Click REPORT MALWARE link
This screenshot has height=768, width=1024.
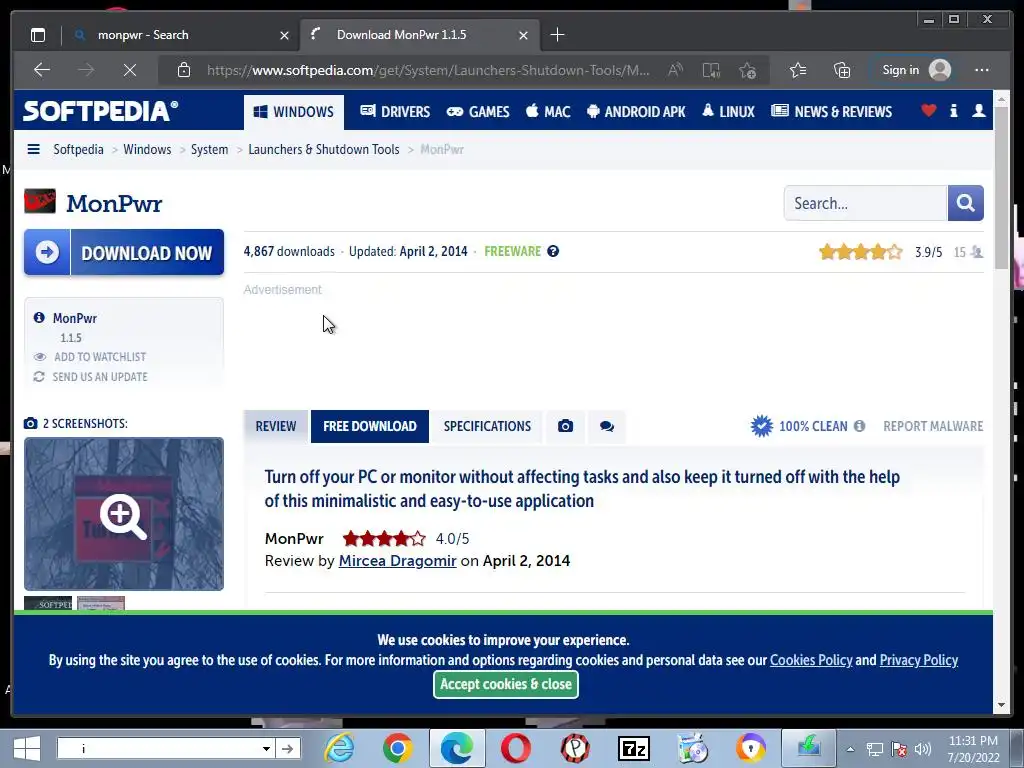[933, 426]
